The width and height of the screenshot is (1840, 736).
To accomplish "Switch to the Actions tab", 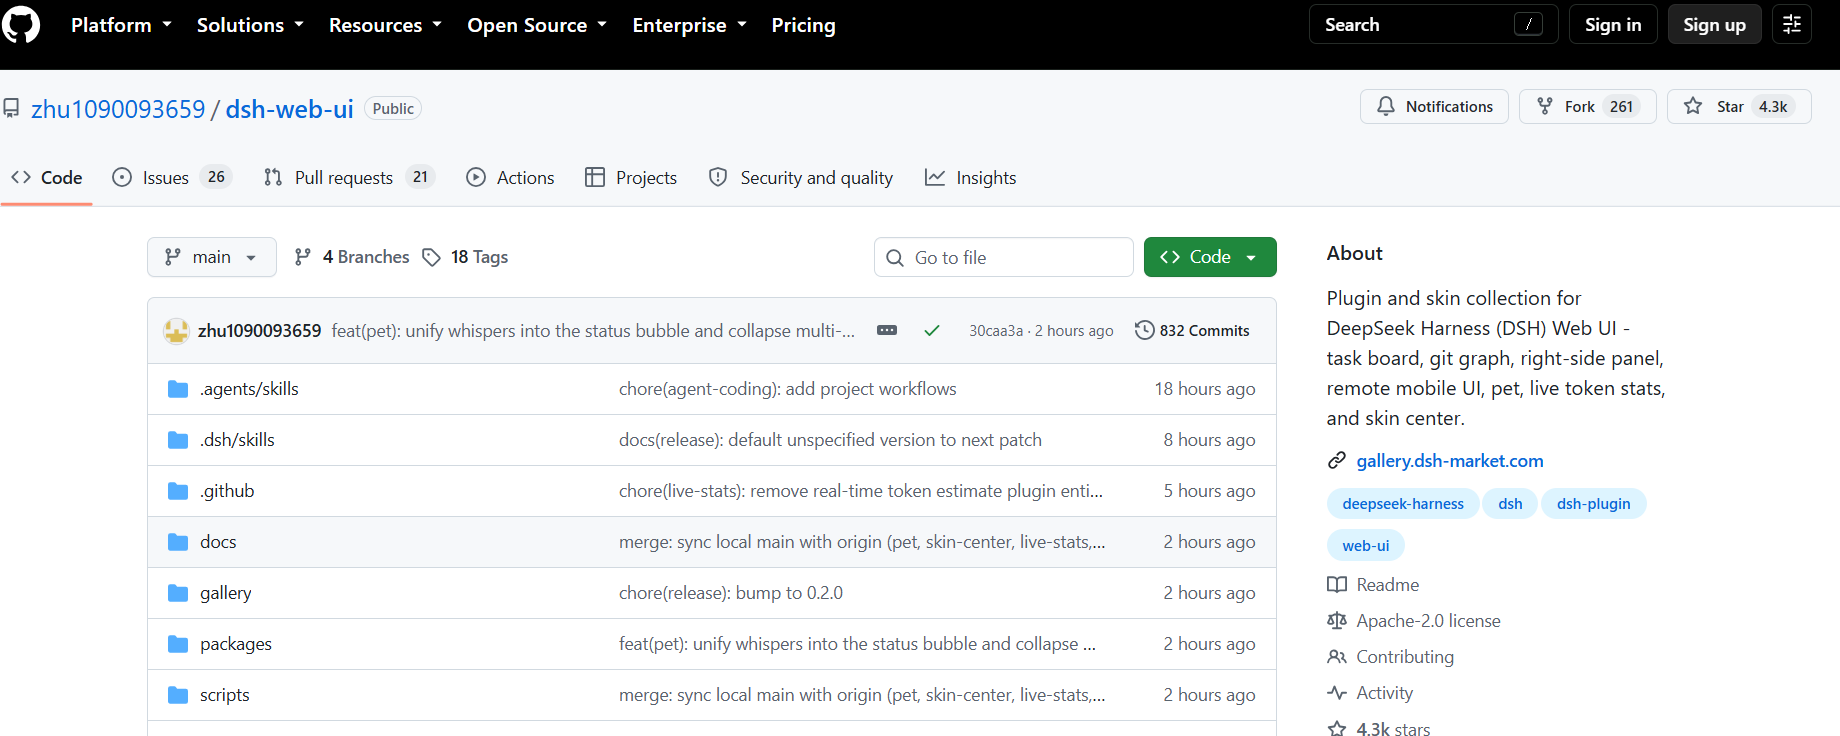I will tap(510, 178).
